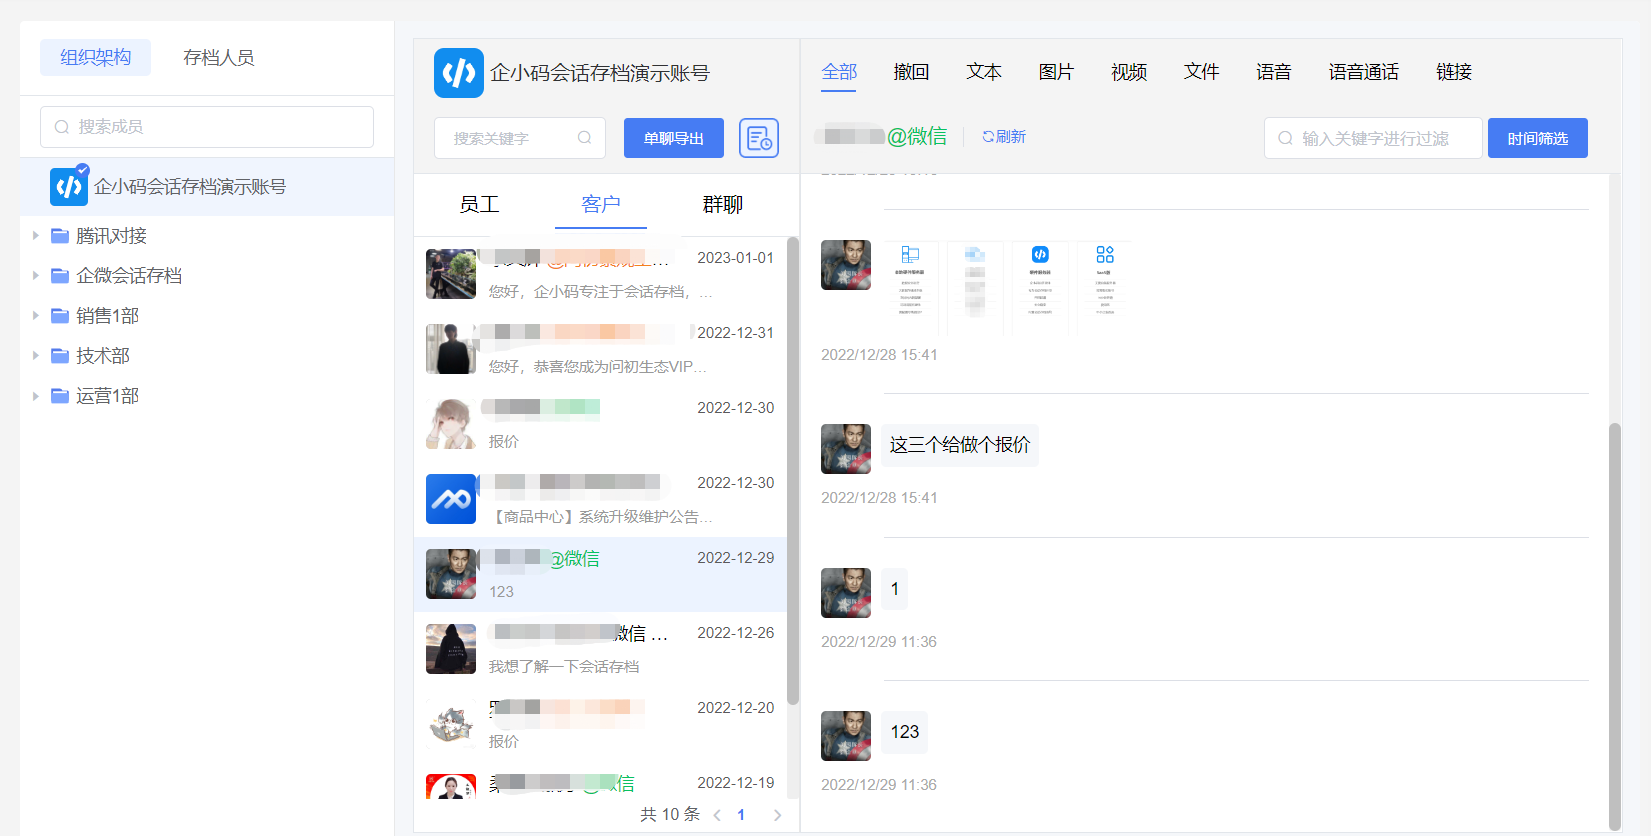Click the 运营1部 folder icon
Image resolution: width=1651 pixels, height=836 pixels.
(x=60, y=396)
